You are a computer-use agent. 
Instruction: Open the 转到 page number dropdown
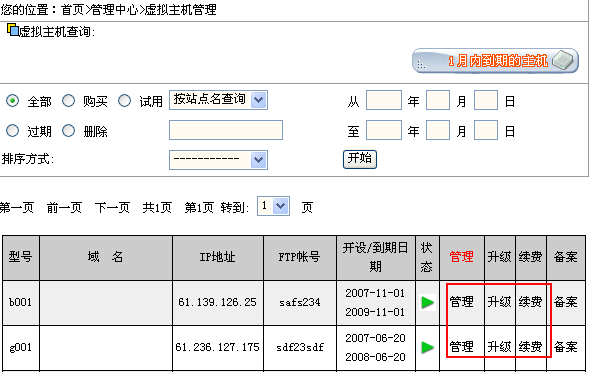coord(273,206)
